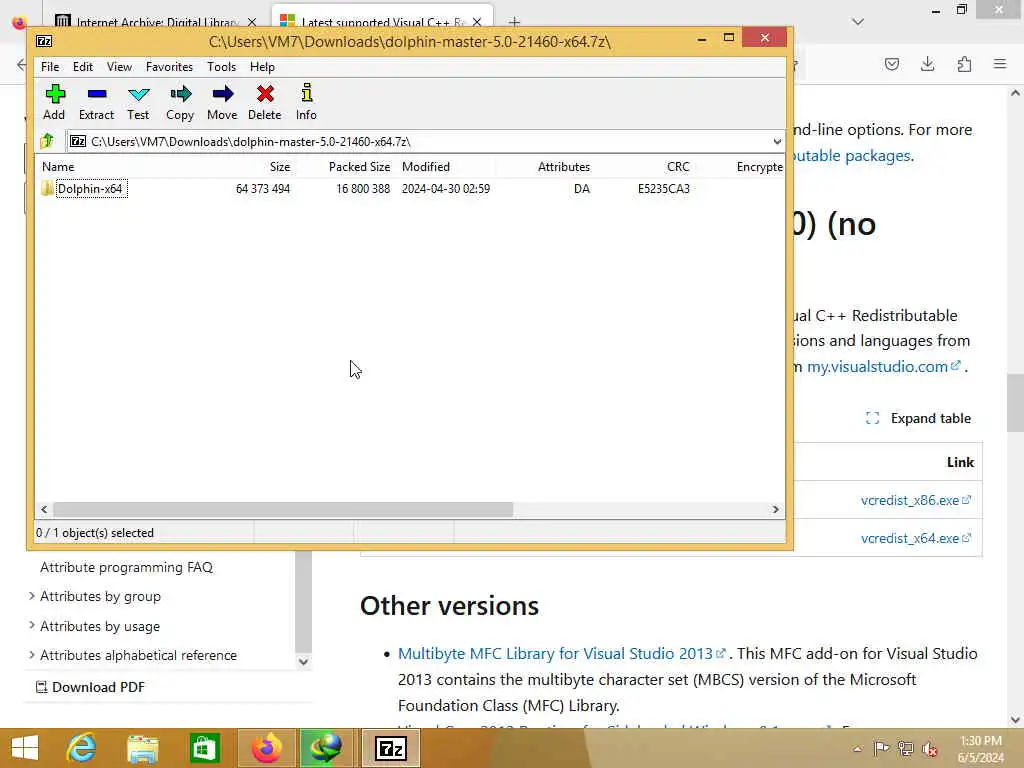This screenshot has width=1024, height=768.
Task: Sort by Size column header
Action: tap(280, 167)
